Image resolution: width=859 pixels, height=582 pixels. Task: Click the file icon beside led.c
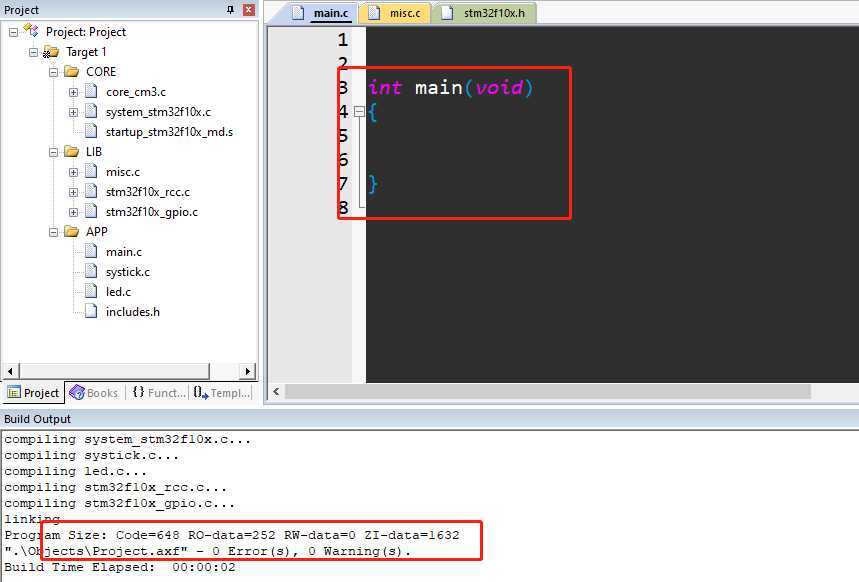(91, 291)
